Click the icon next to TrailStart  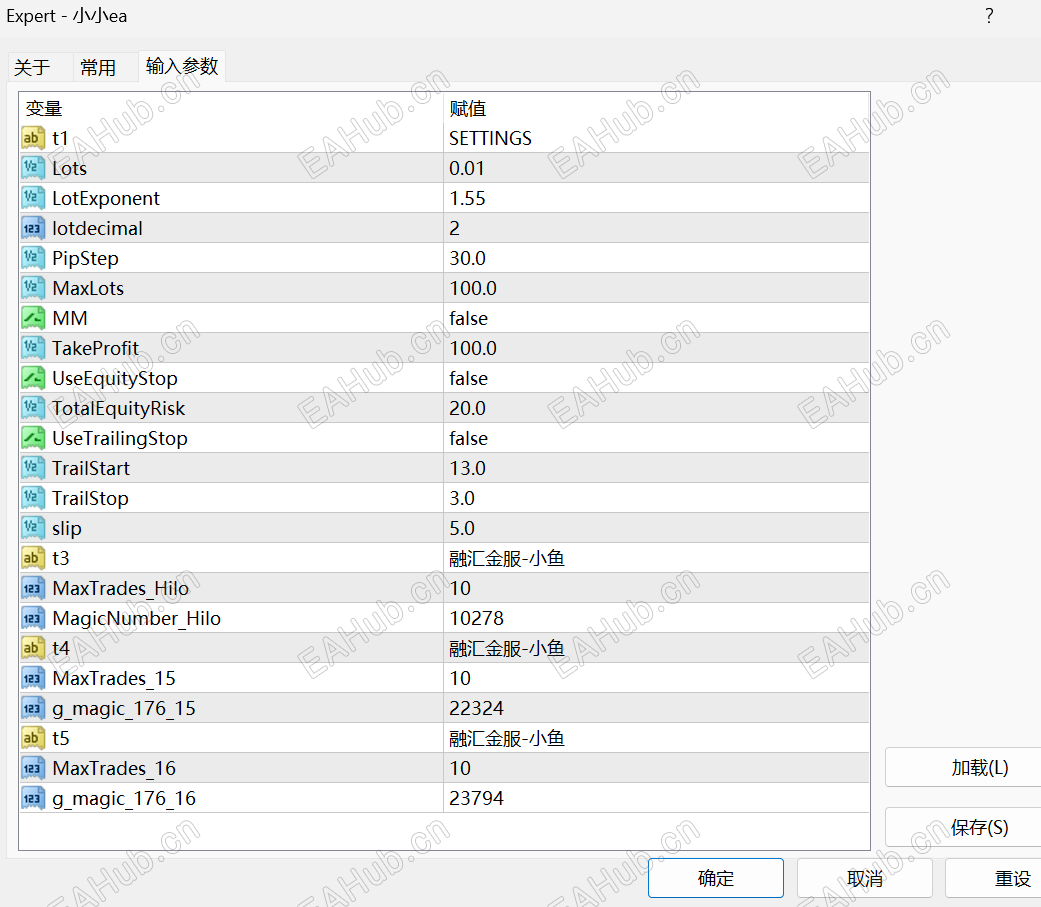33,468
